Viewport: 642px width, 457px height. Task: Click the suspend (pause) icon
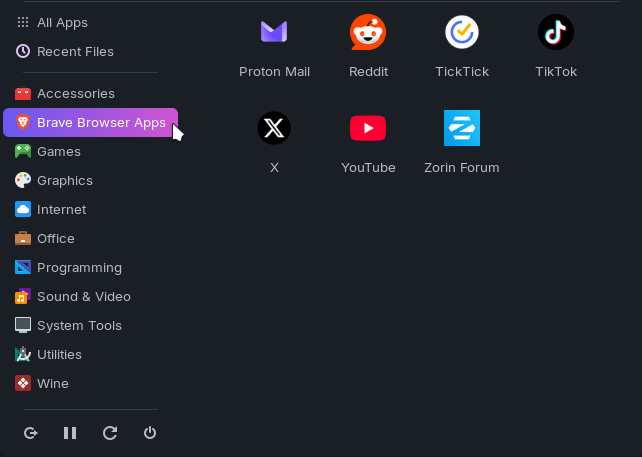coord(70,433)
